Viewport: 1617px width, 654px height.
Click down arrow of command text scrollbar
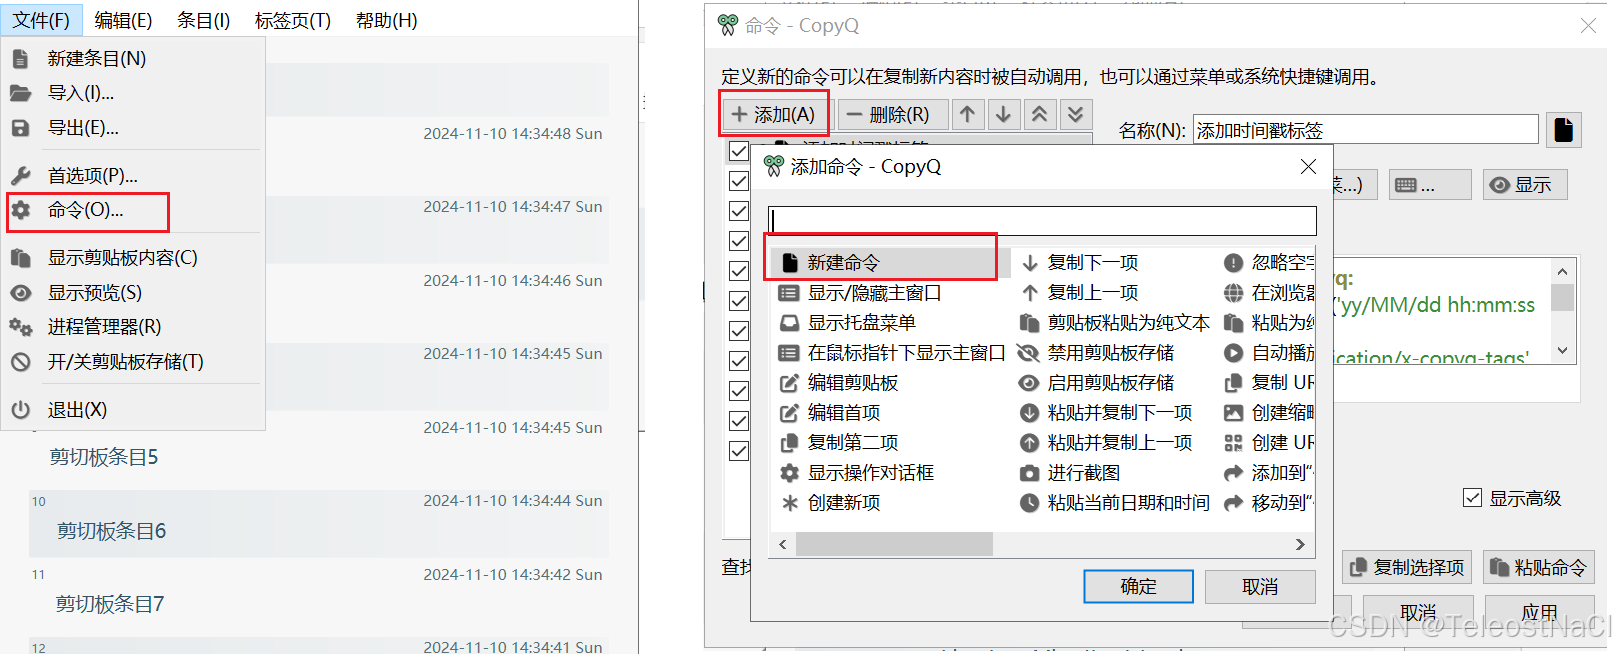(1563, 351)
